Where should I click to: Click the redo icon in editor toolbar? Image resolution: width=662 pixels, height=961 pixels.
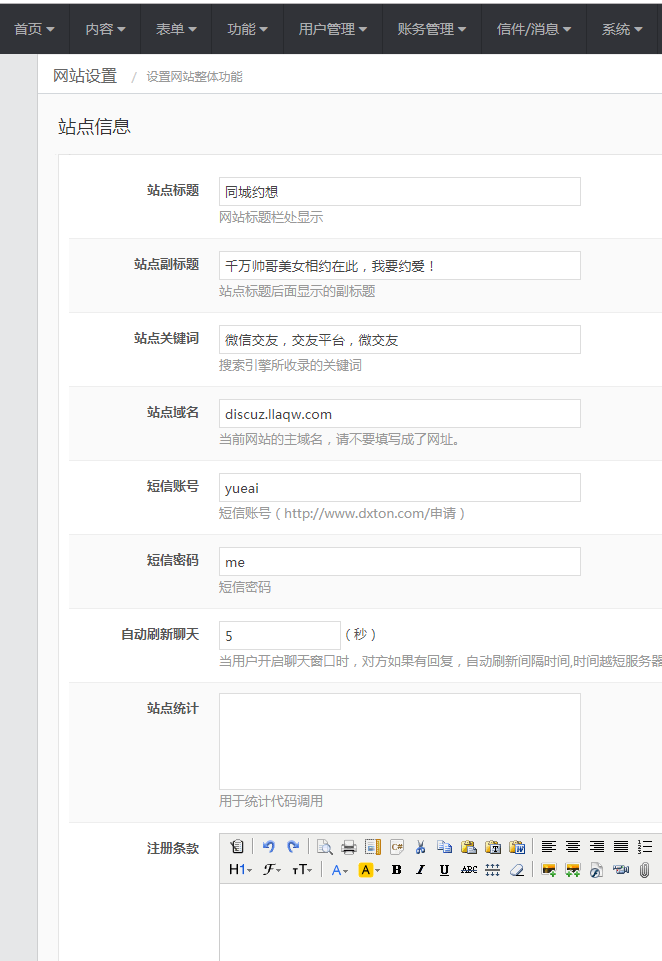[x=293, y=846]
